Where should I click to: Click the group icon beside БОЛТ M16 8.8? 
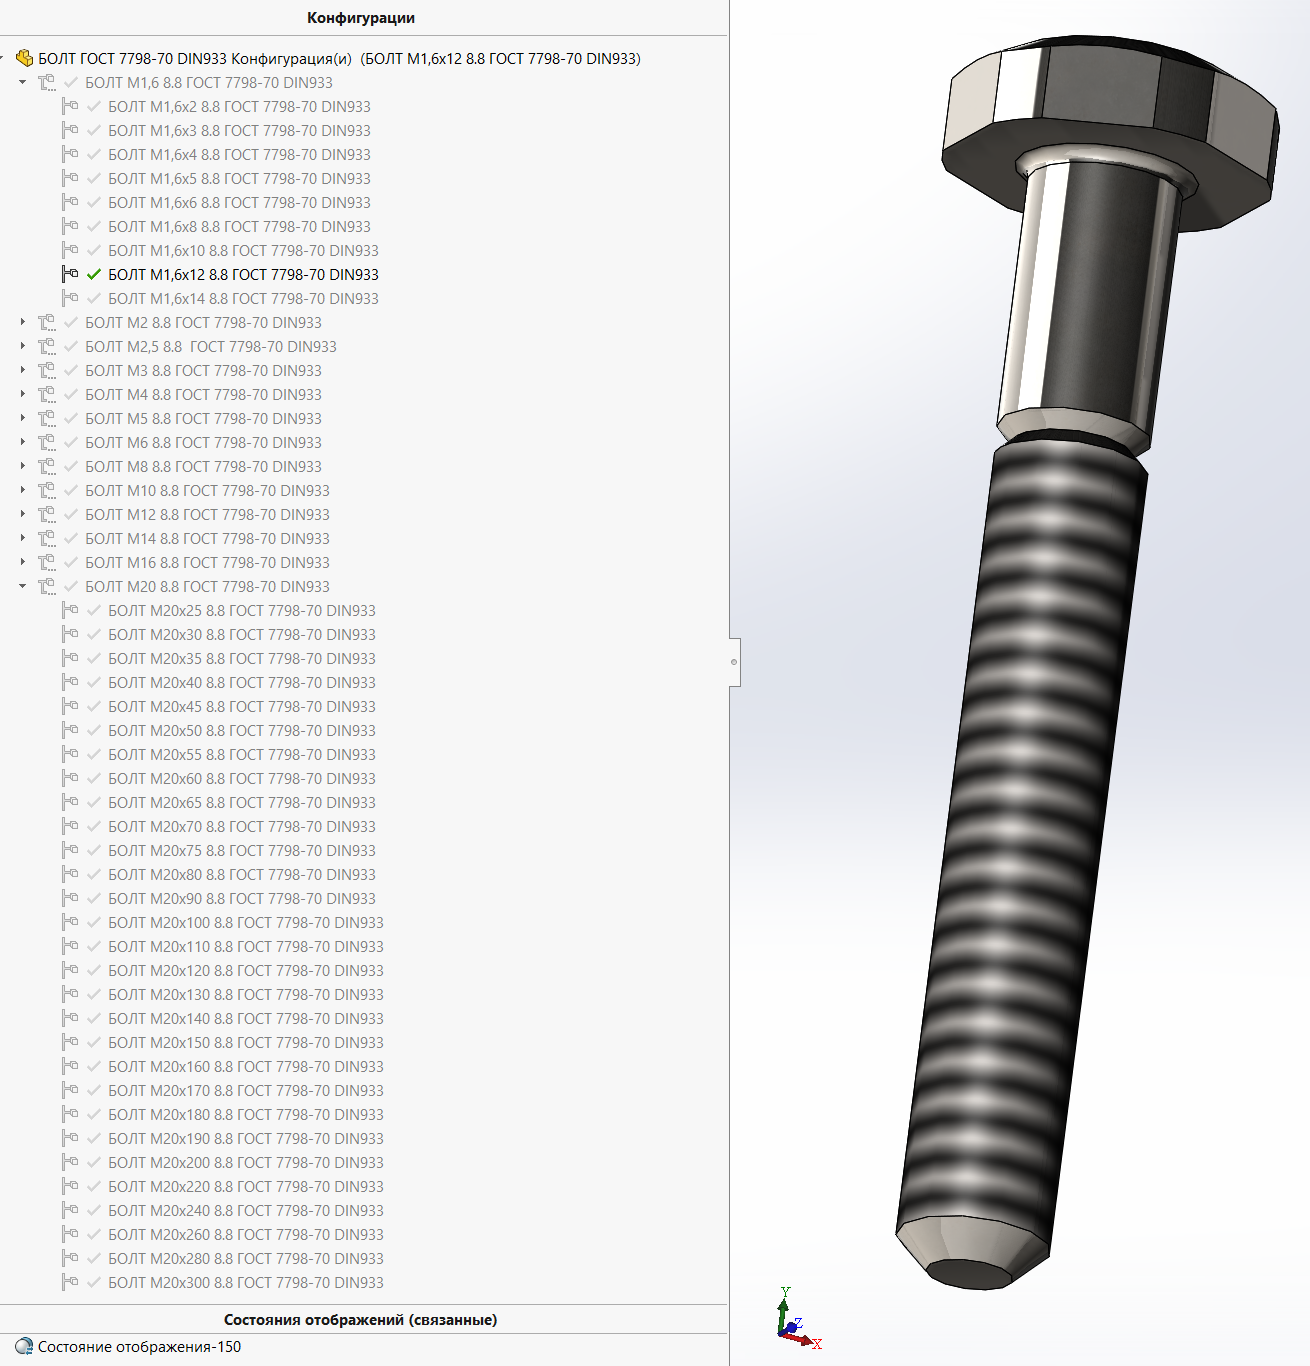click(47, 562)
